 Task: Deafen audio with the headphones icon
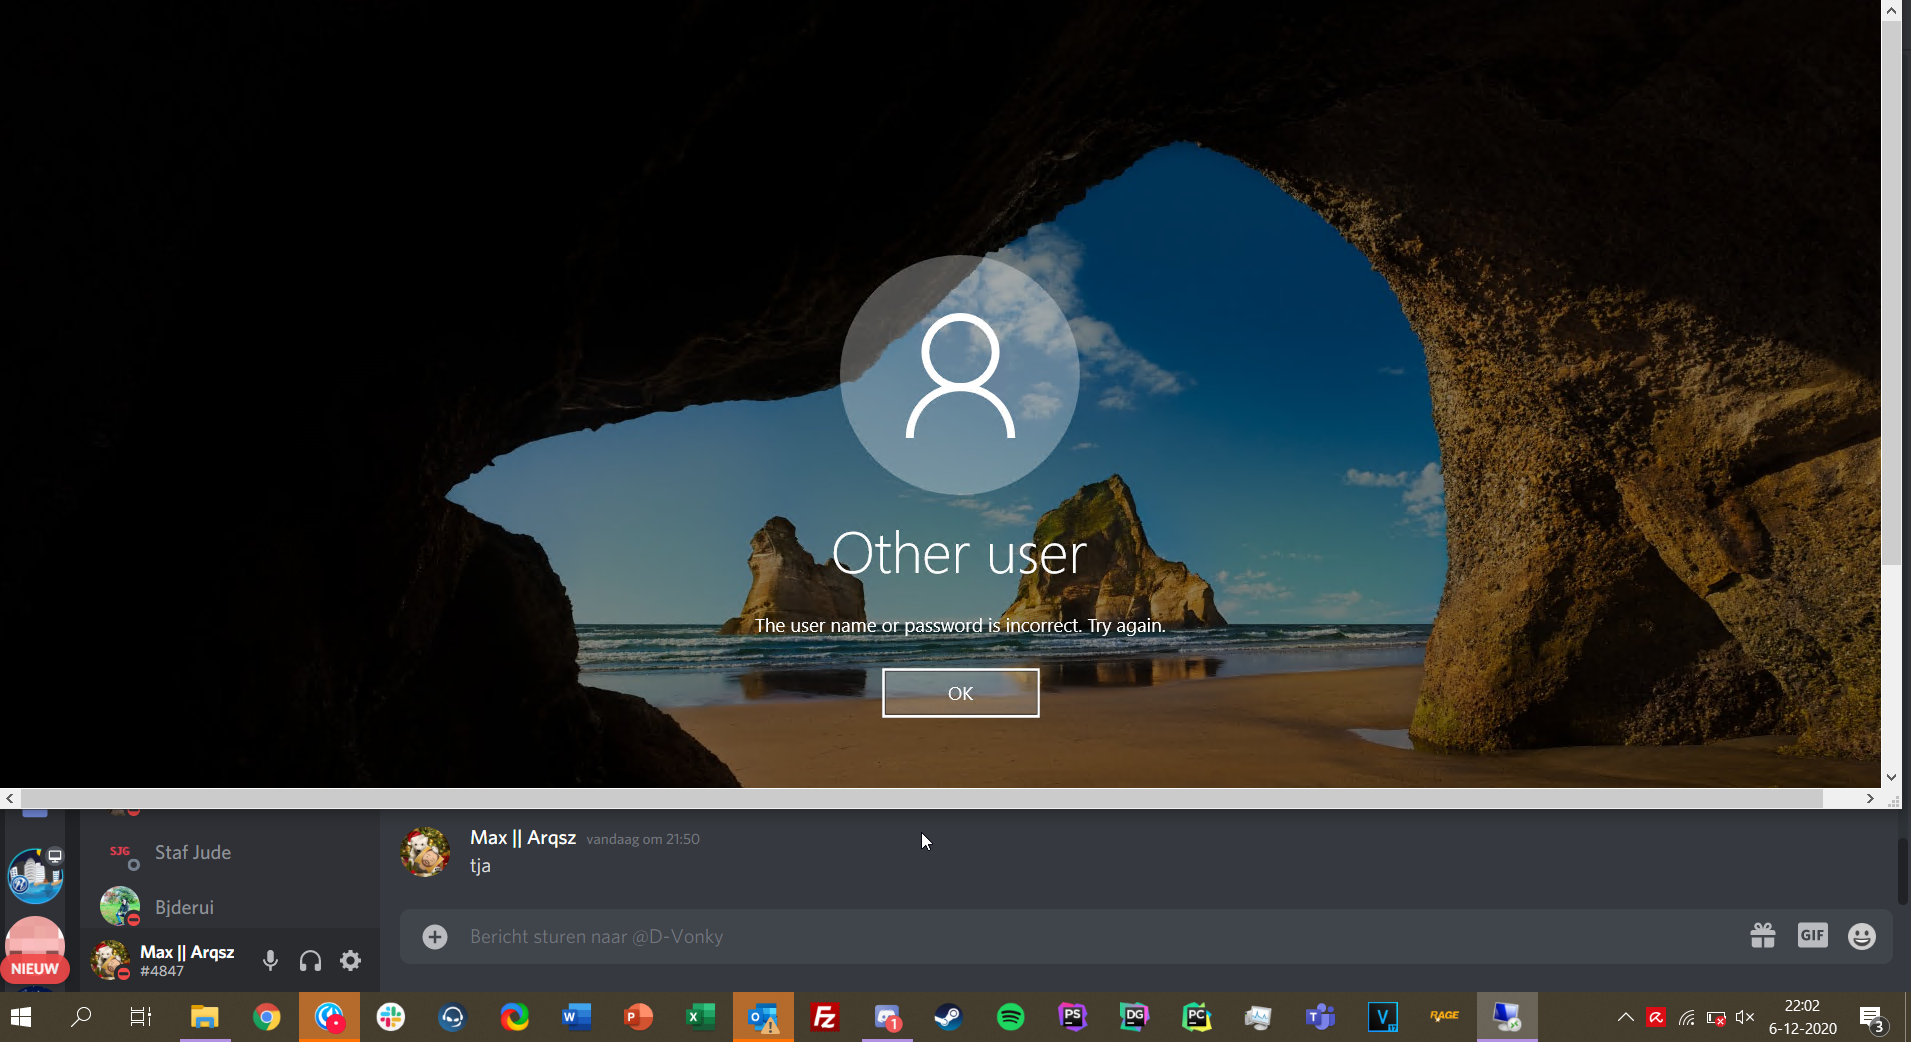[x=310, y=961]
